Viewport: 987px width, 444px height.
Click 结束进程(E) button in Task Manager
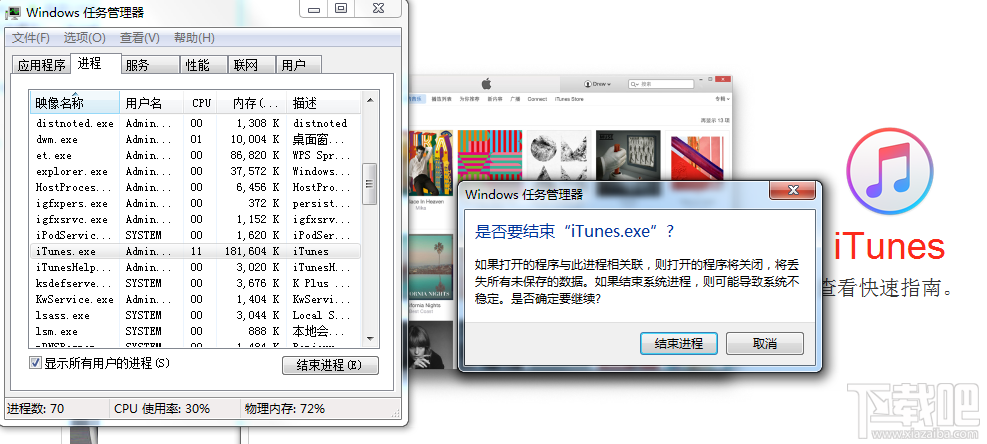pos(330,365)
